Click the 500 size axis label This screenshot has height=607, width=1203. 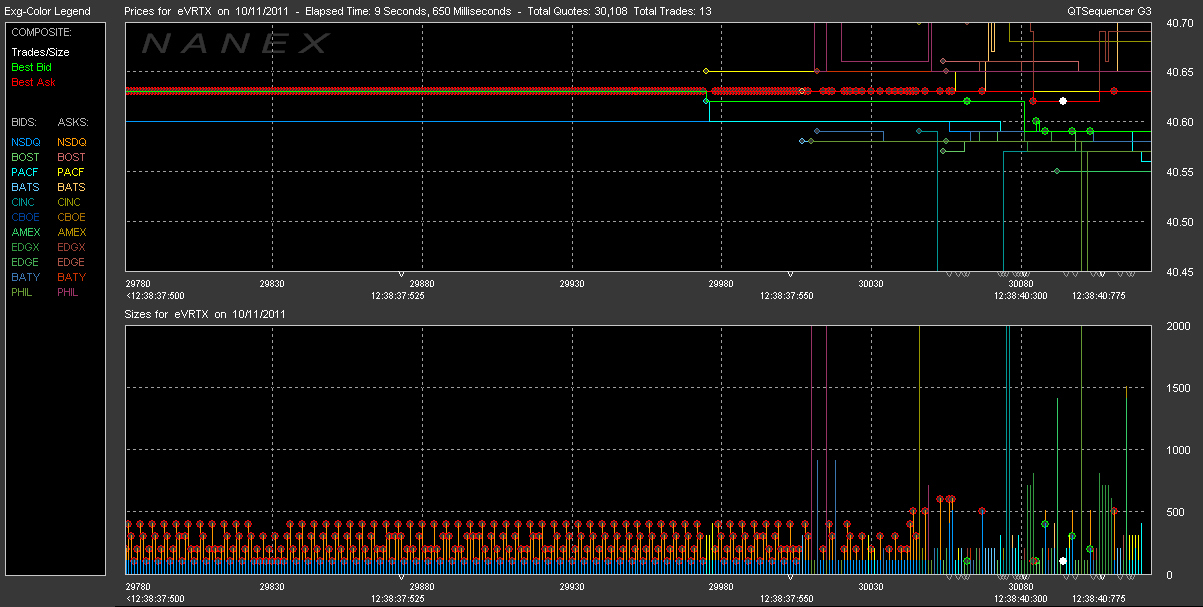1174,512
